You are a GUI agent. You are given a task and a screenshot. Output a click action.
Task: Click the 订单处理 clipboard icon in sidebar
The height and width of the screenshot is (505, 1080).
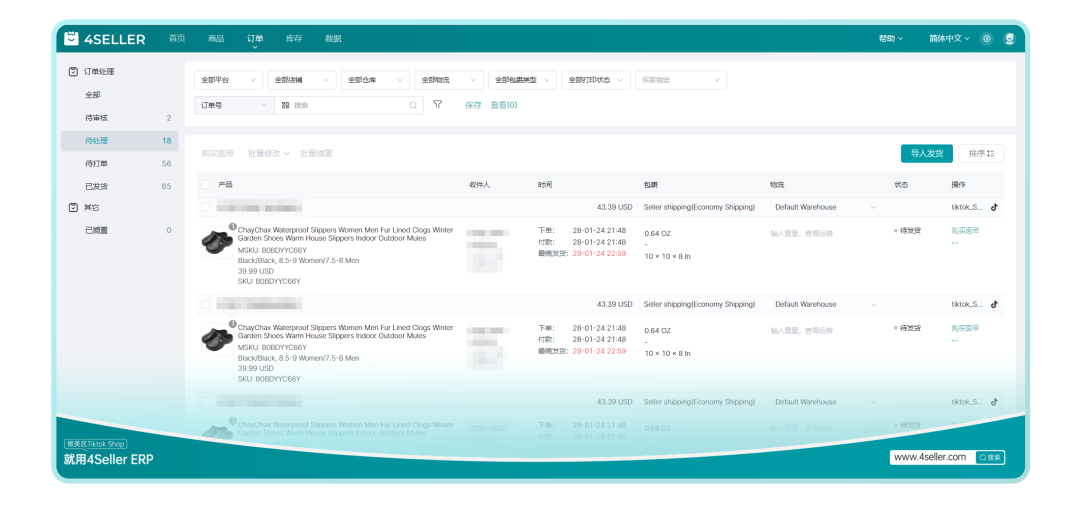coord(73,72)
